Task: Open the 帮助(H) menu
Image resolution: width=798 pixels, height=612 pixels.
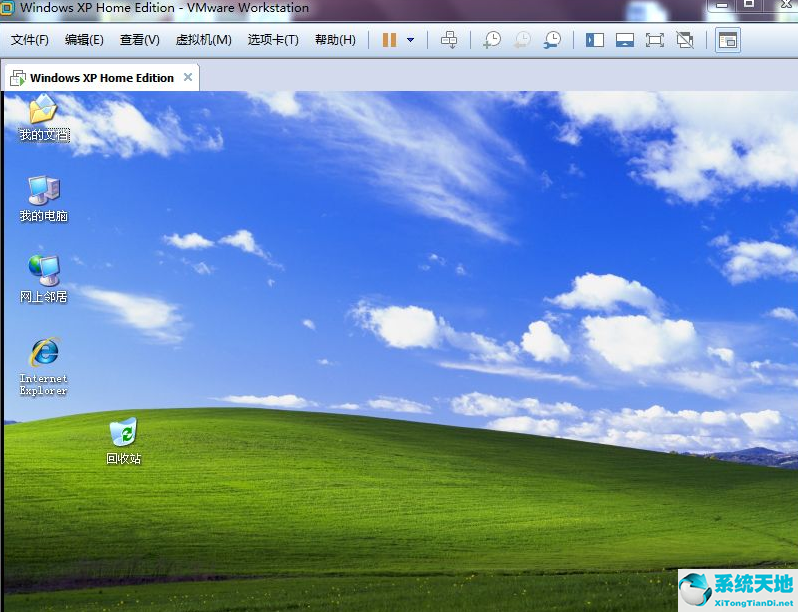Action: click(335, 40)
